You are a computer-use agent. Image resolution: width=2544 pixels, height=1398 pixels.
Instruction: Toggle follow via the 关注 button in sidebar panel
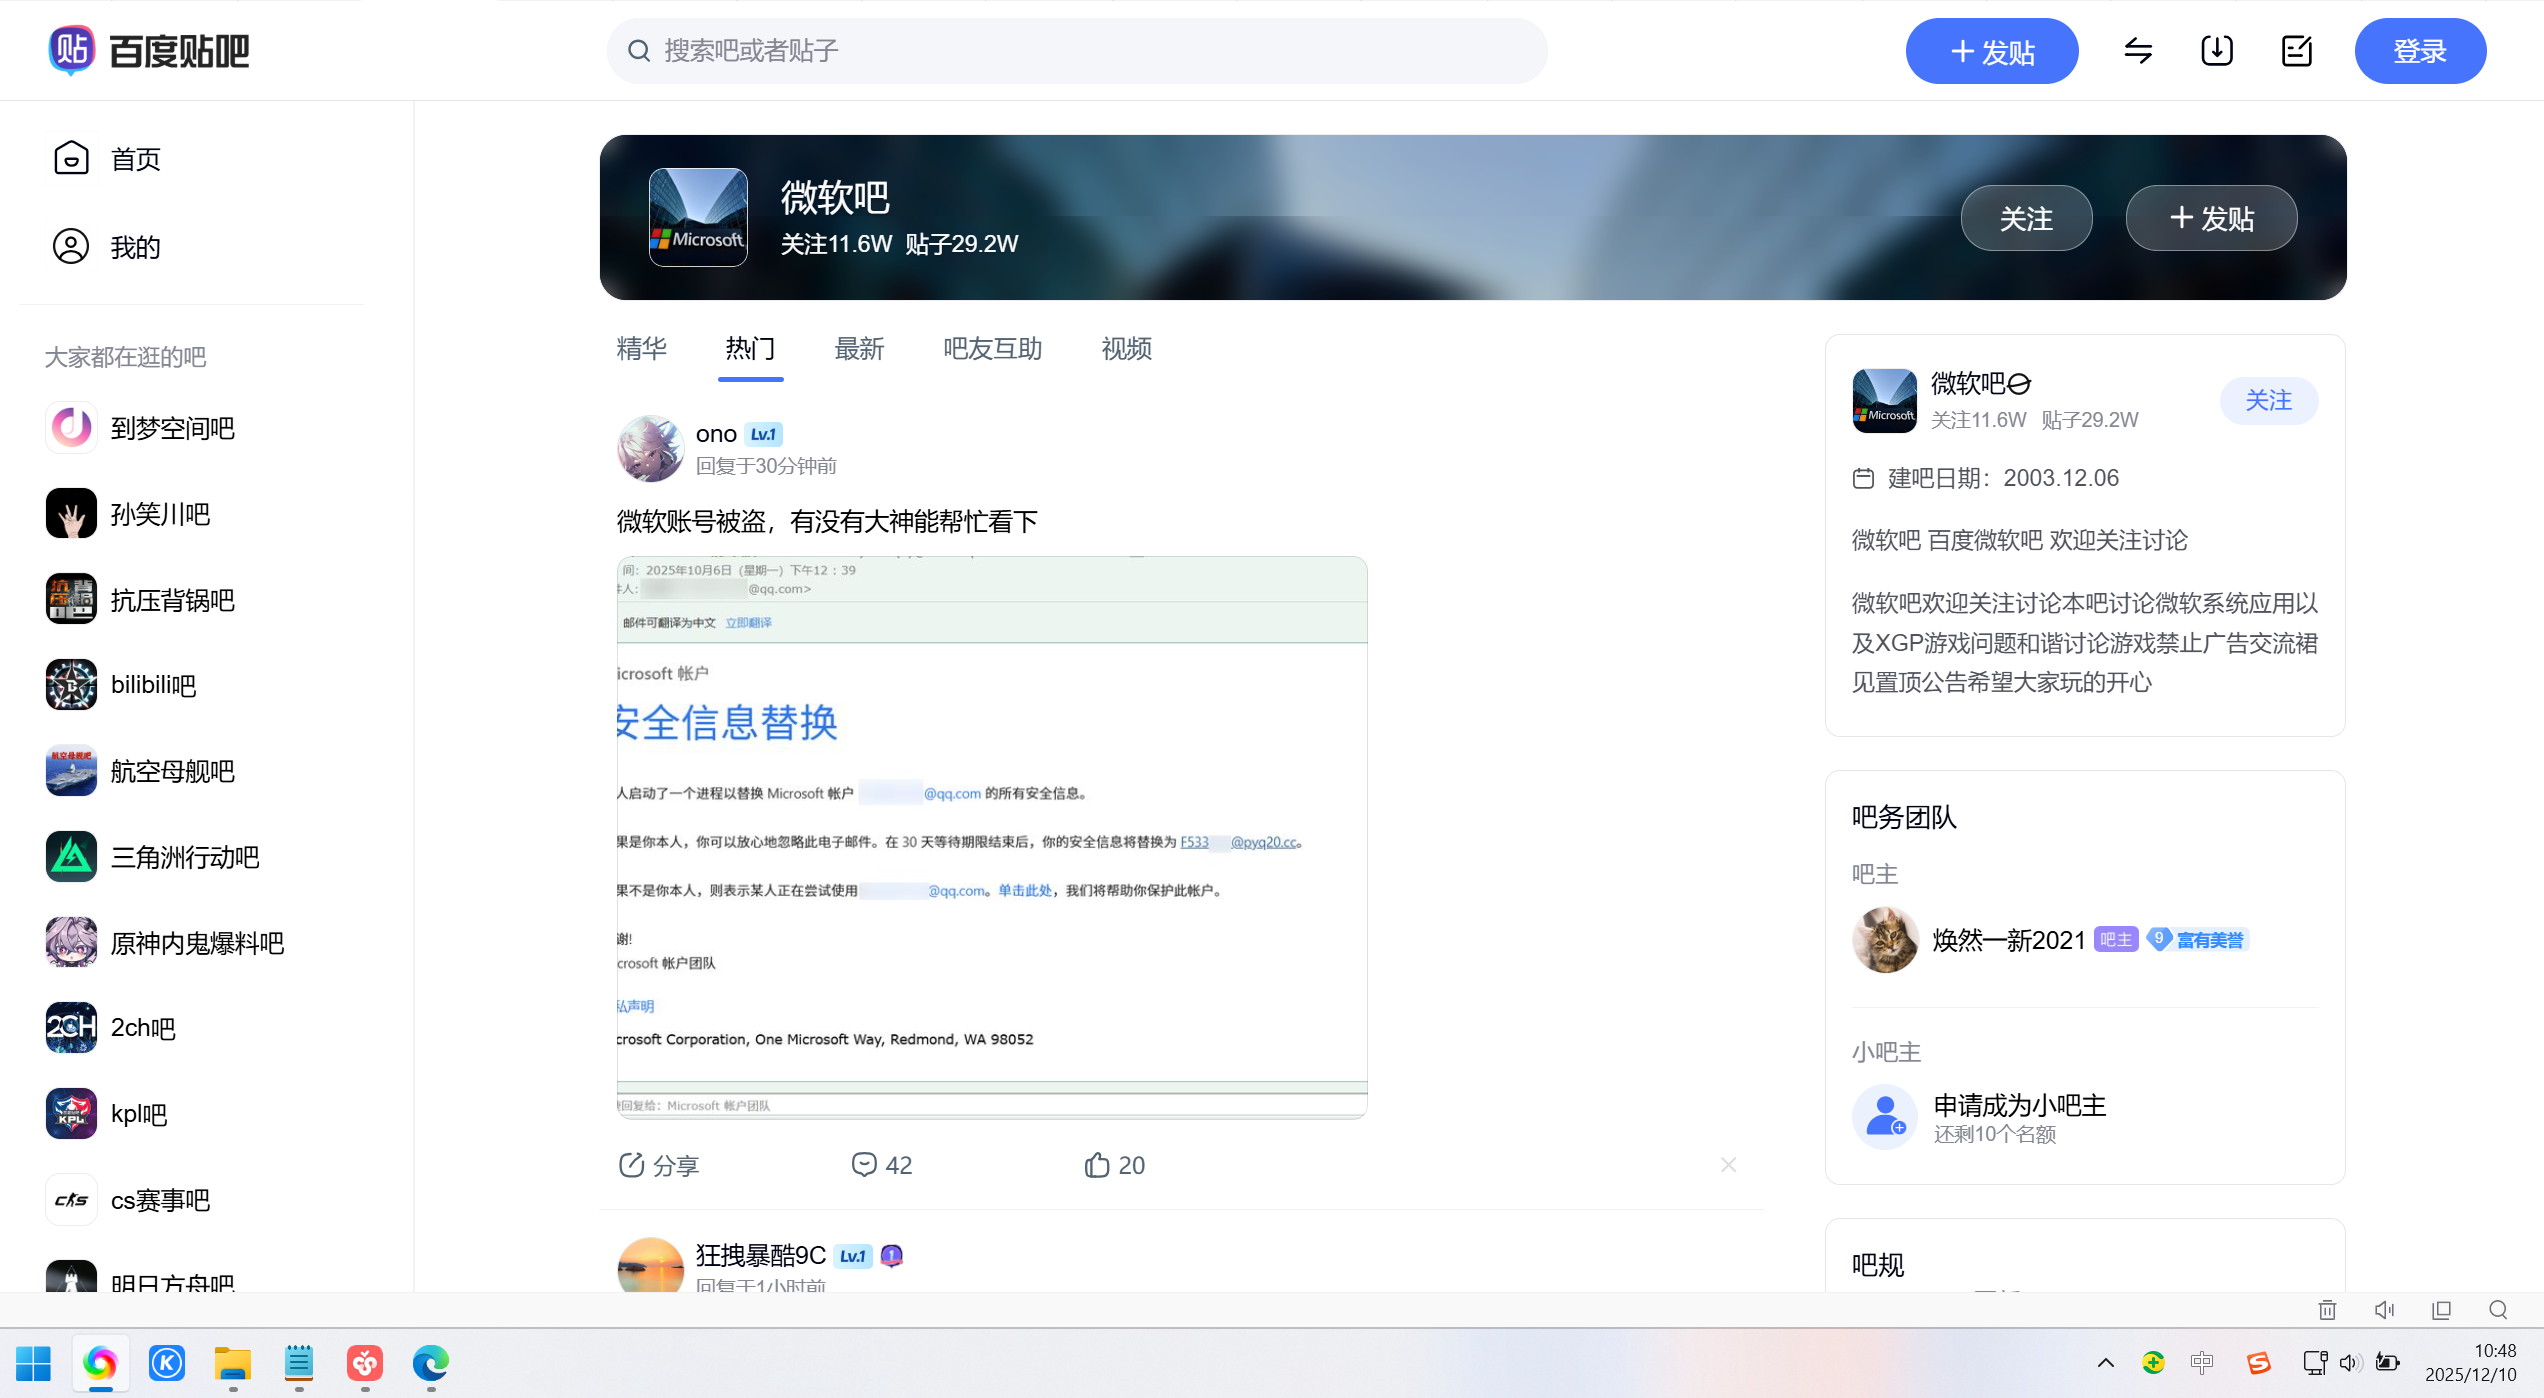[x=2269, y=400]
